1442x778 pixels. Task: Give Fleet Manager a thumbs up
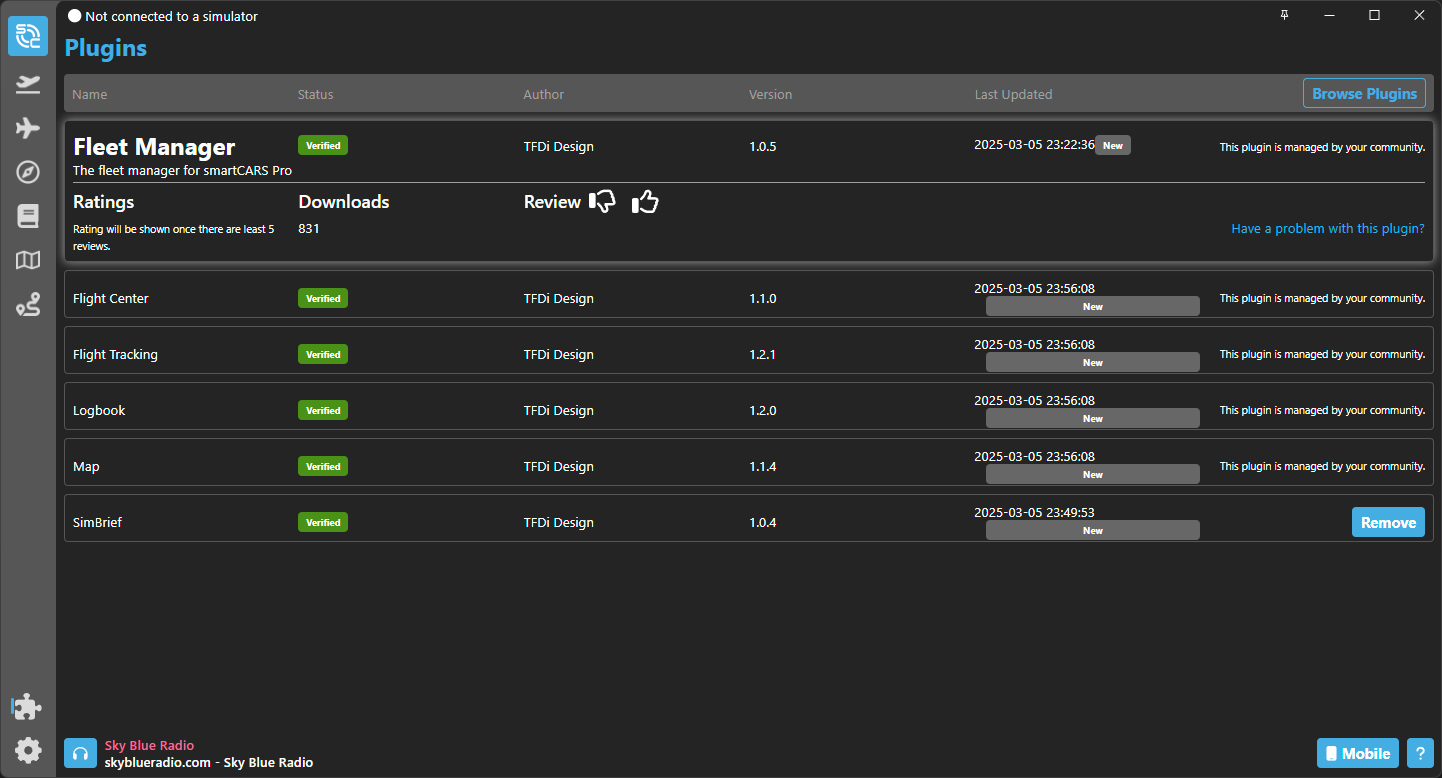tap(645, 202)
